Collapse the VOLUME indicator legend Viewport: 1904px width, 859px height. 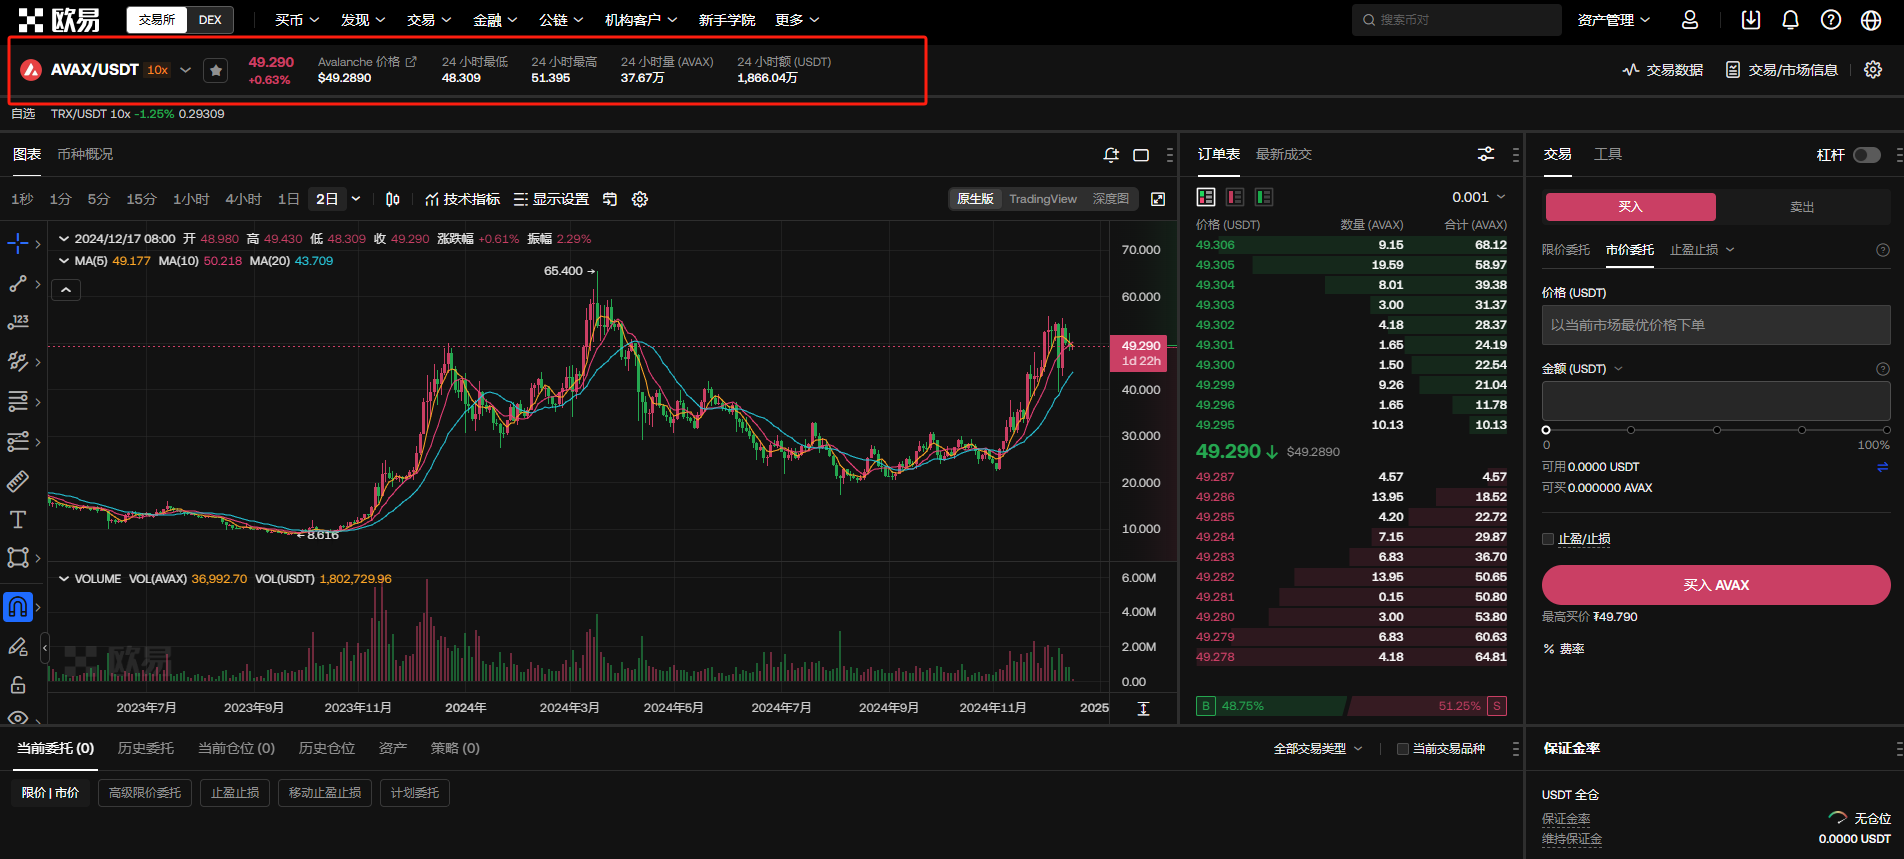64,579
